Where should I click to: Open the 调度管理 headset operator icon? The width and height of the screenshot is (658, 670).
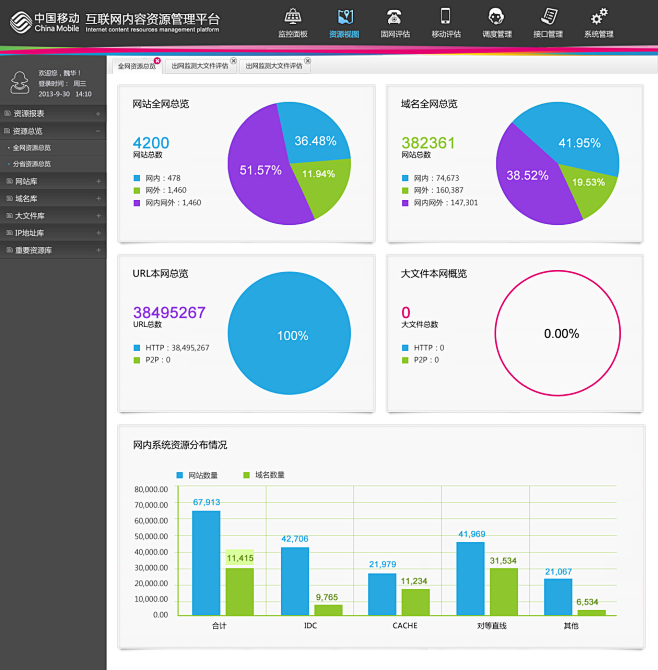pyautogui.click(x=496, y=17)
